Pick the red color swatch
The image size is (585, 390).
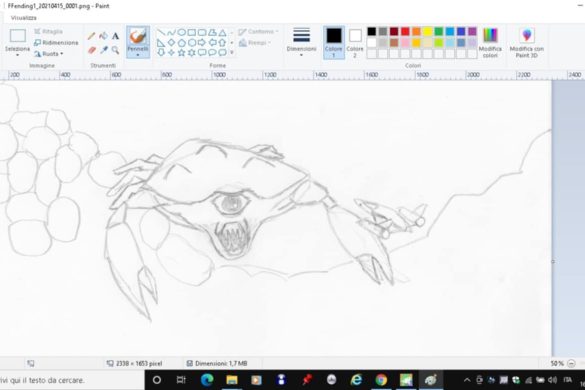coord(405,32)
